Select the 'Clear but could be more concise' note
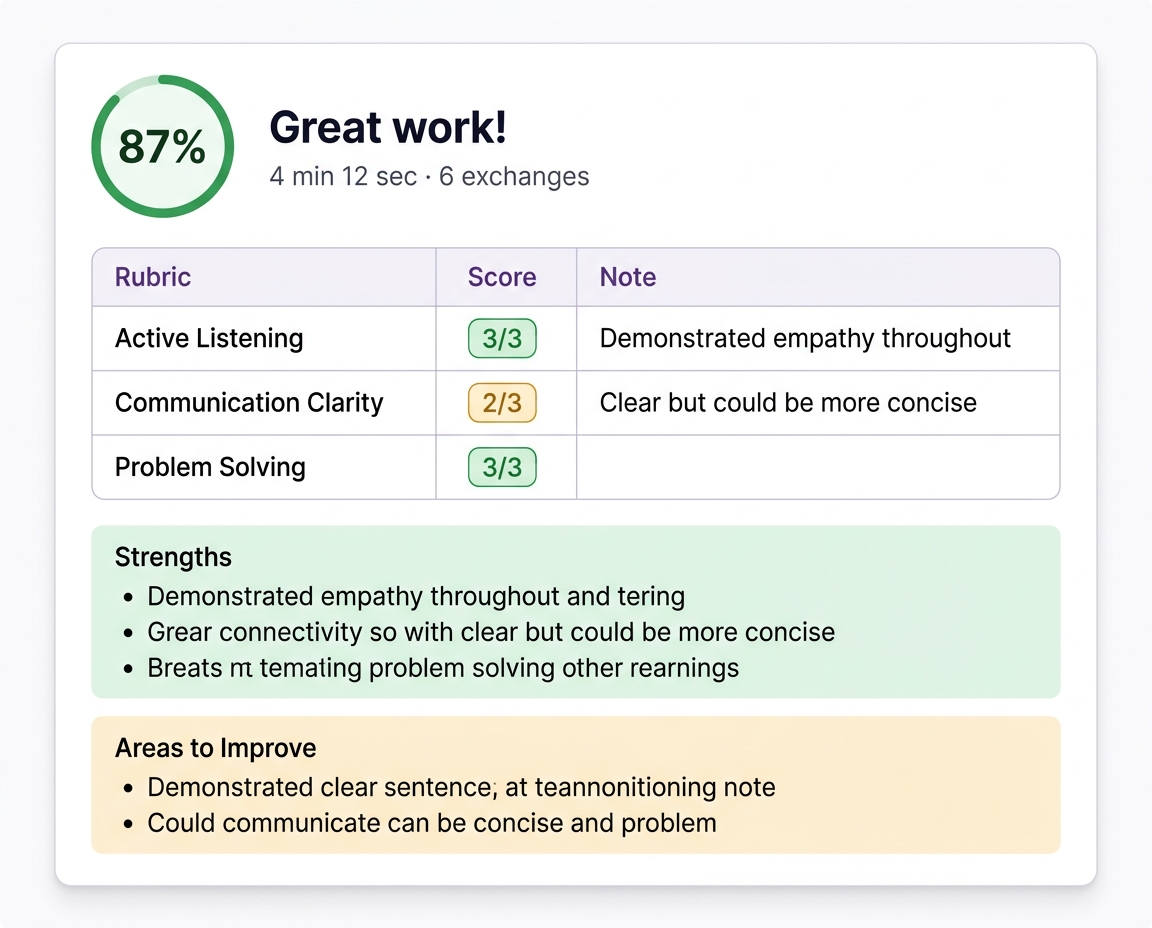The image size is (1152, 928). coord(788,403)
